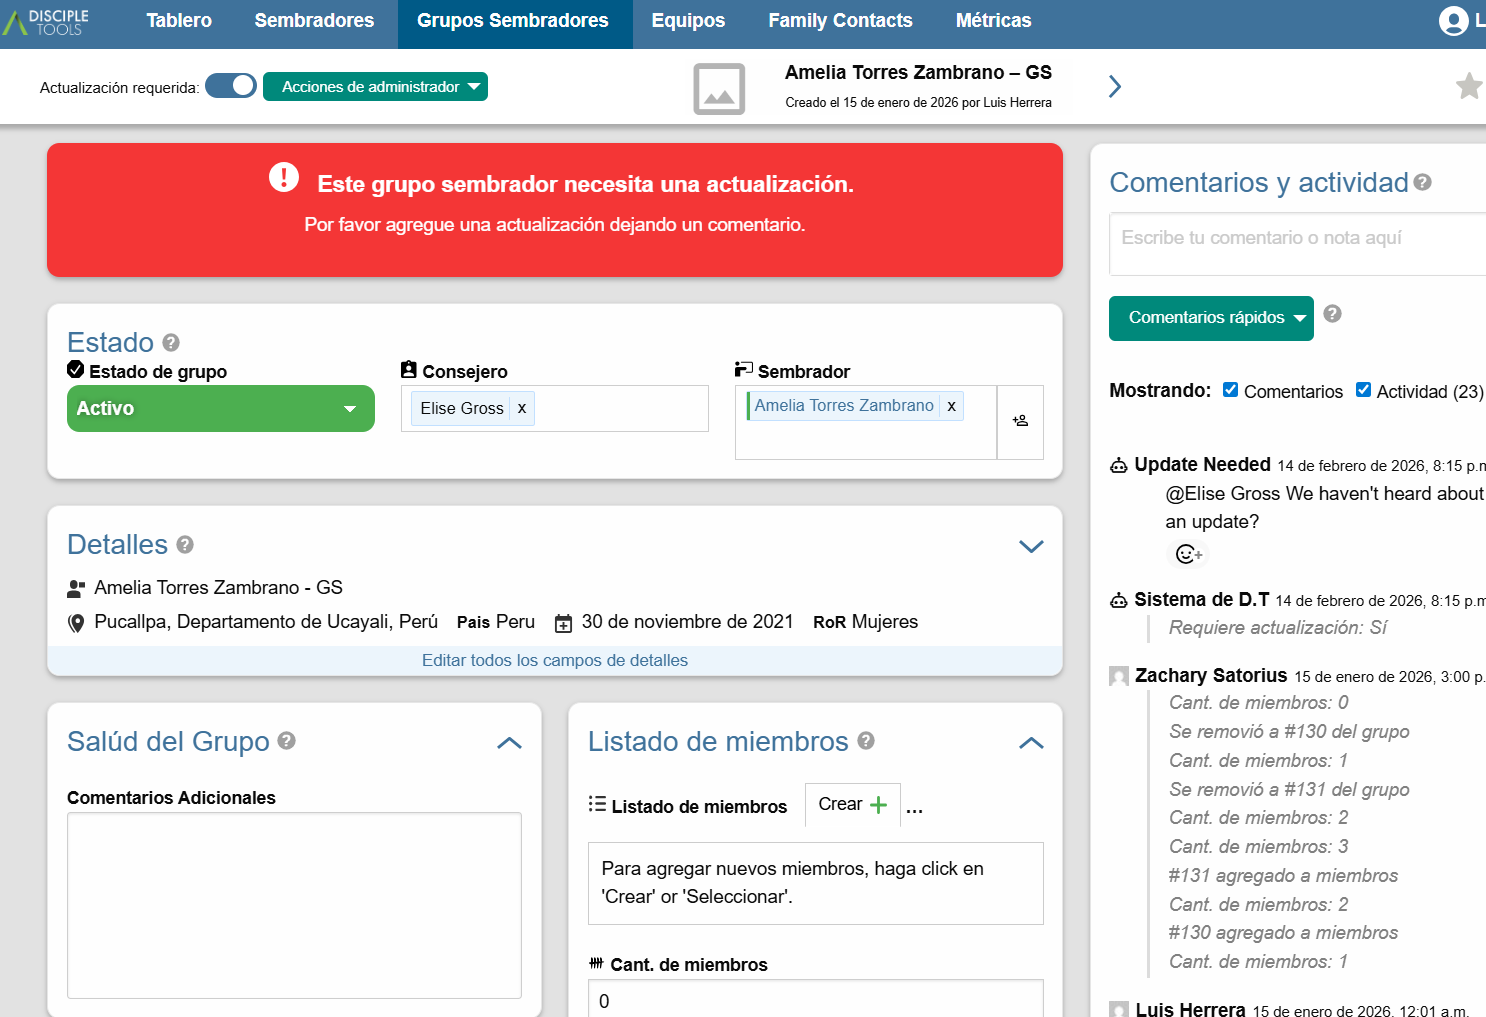
Task: Click the add sembrador person icon
Action: [x=1020, y=421]
